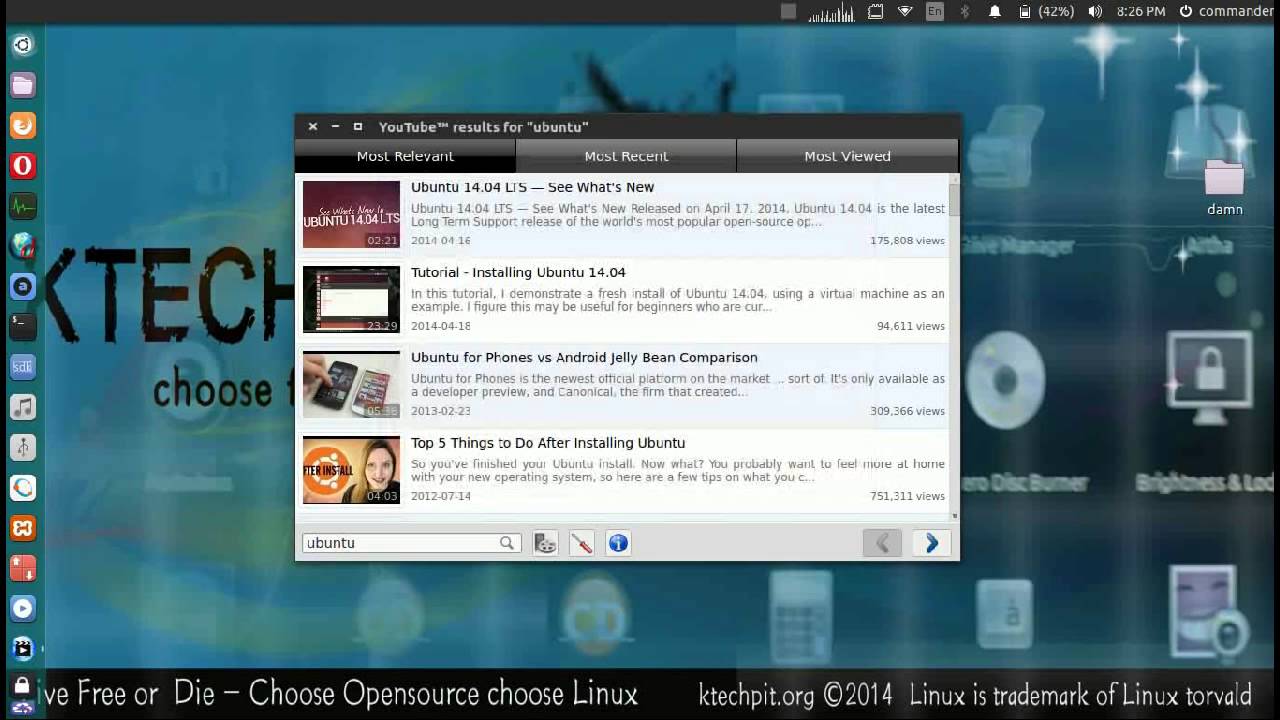The width and height of the screenshot is (1280, 720).
Task: Open the Installing Ubuntu 14.04 tutorial thumbnail
Action: pos(351,299)
